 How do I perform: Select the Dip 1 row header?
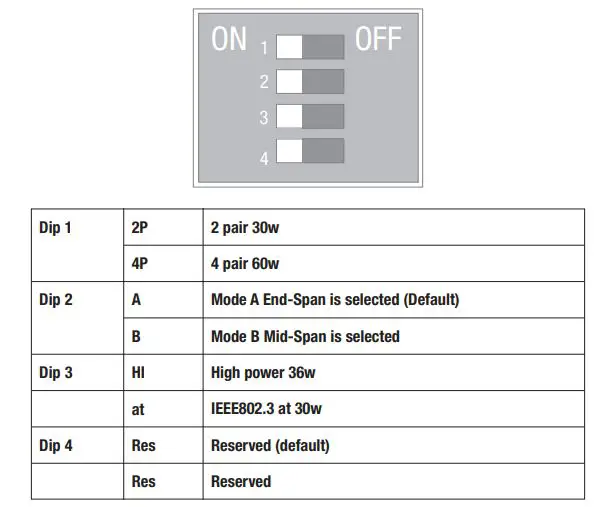(56, 227)
